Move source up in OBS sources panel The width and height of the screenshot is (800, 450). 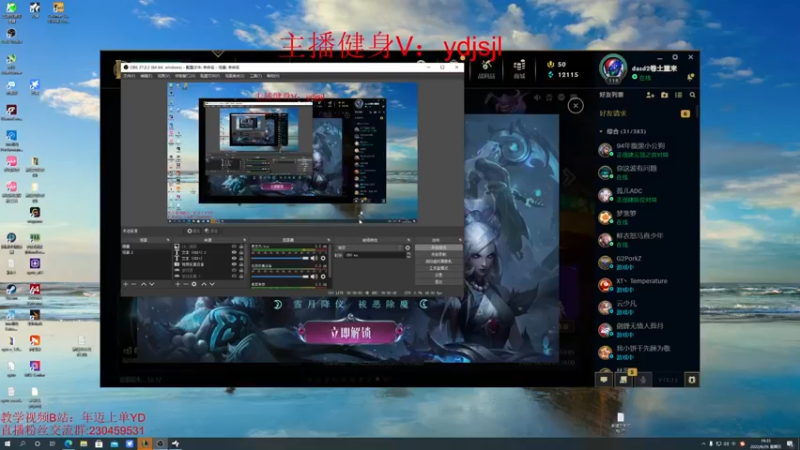tap(204, 284)
